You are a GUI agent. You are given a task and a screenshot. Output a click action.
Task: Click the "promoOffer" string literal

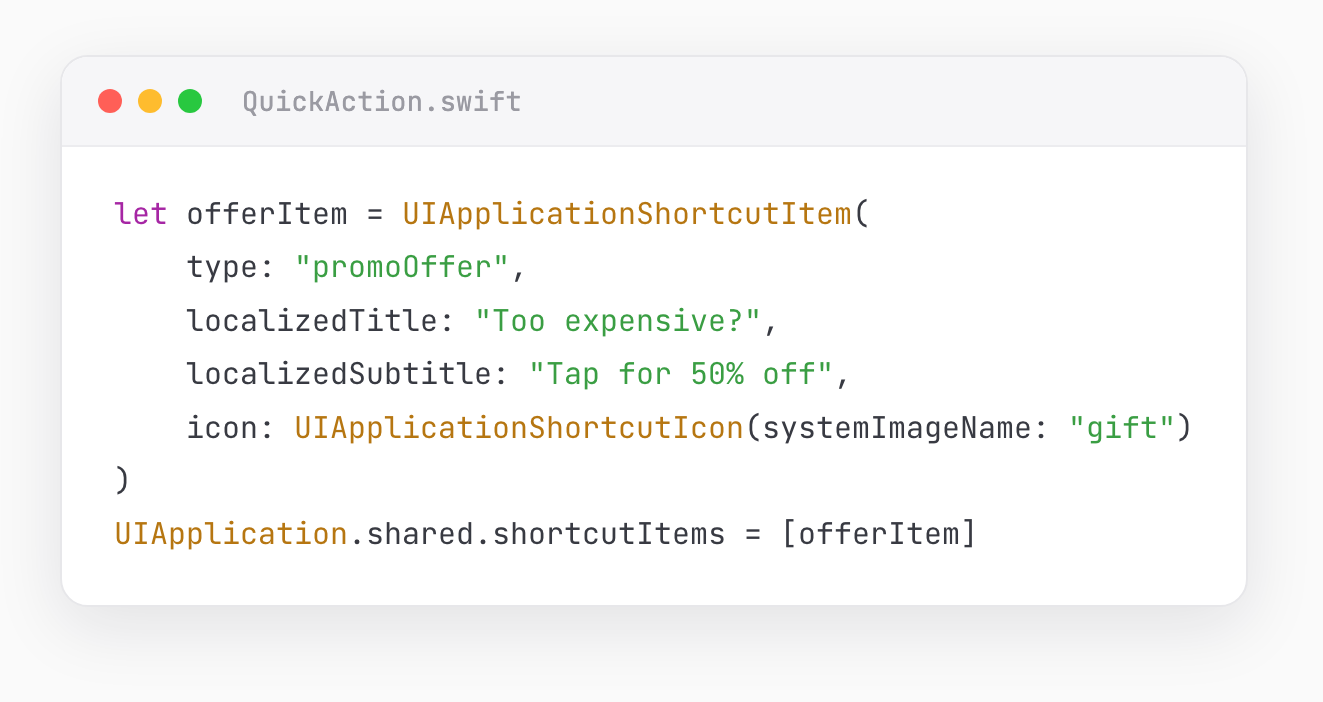coord(402,268)
